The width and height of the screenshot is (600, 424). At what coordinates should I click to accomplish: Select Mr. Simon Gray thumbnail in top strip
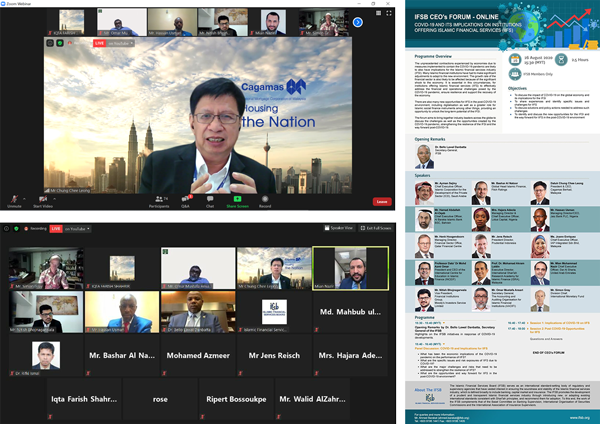click(x=324, y=22)
